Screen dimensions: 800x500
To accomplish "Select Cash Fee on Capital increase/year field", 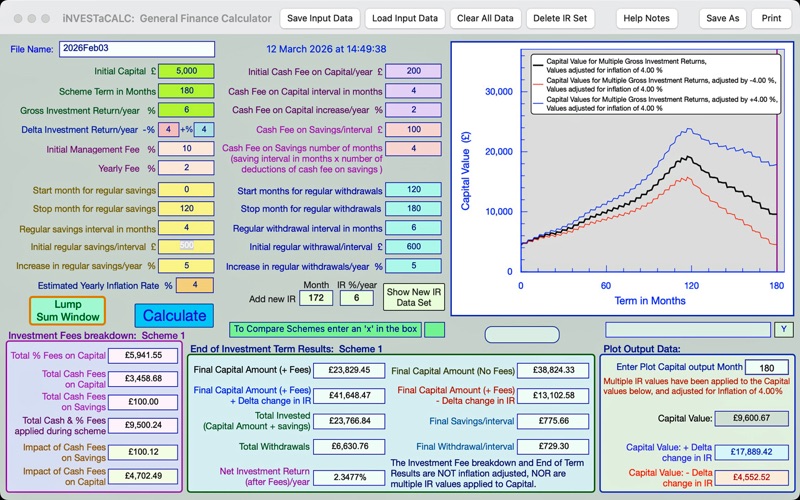I will tap(413, 110).
